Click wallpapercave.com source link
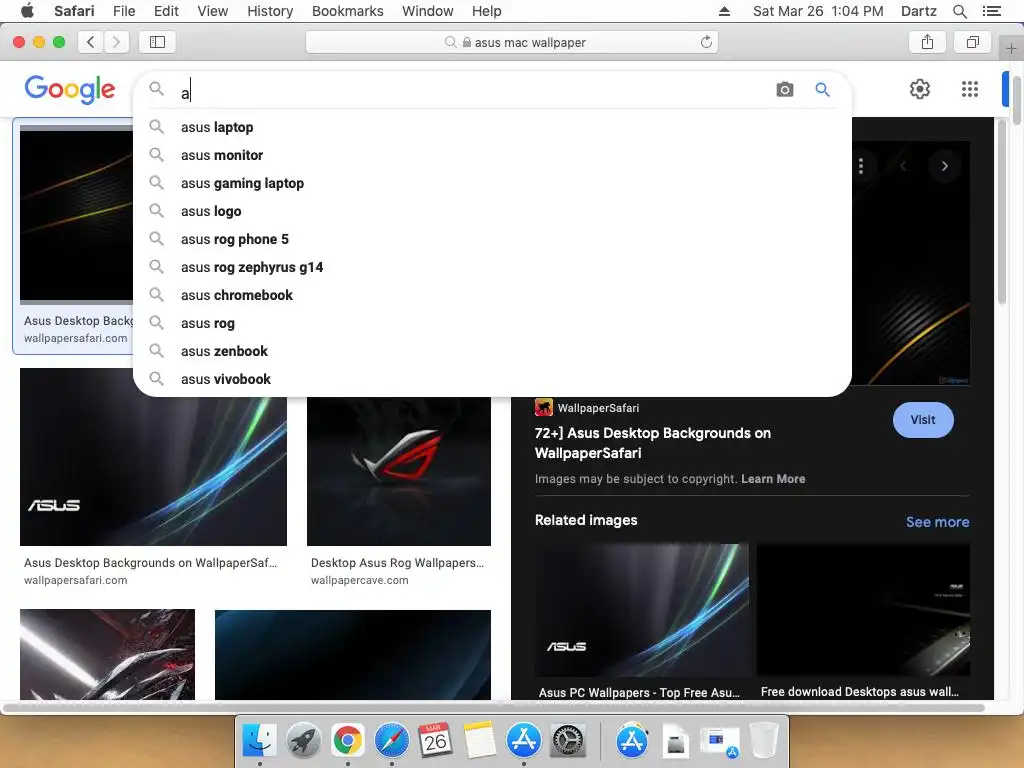 359,580
